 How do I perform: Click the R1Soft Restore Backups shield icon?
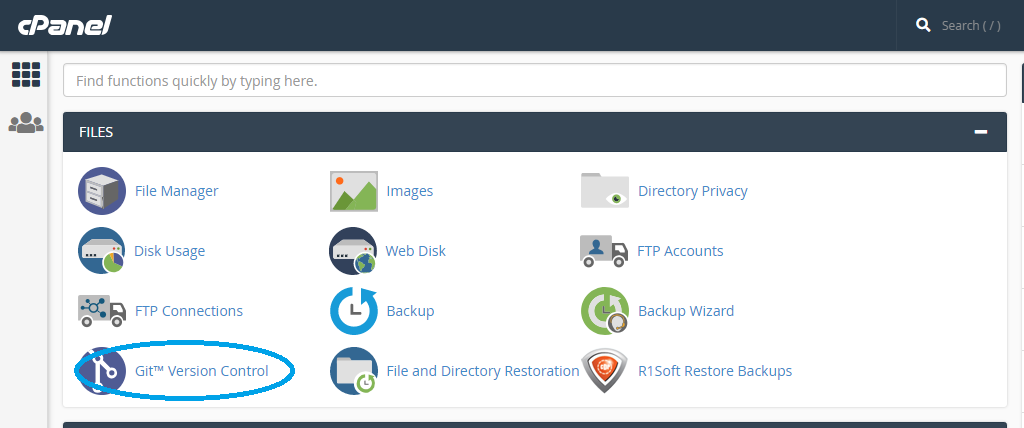coord(605,371)
